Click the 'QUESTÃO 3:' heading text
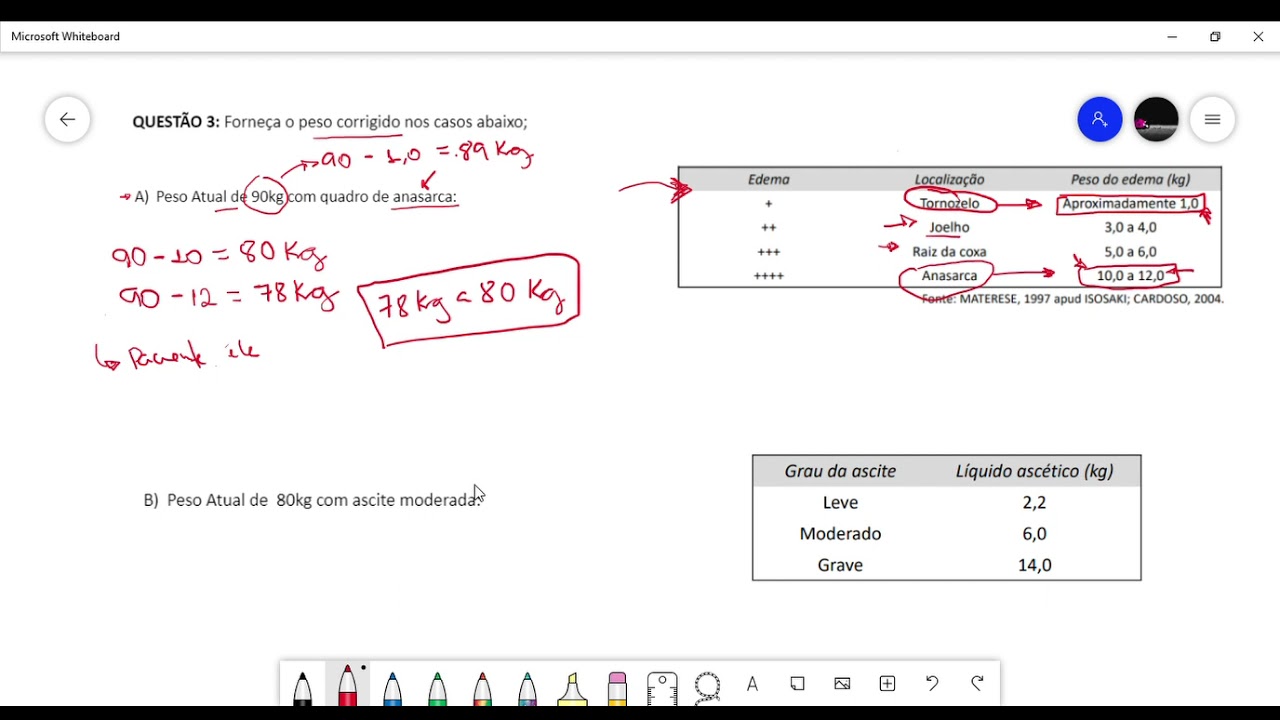This screenshot has width=1280, height=720. (176, 122)
